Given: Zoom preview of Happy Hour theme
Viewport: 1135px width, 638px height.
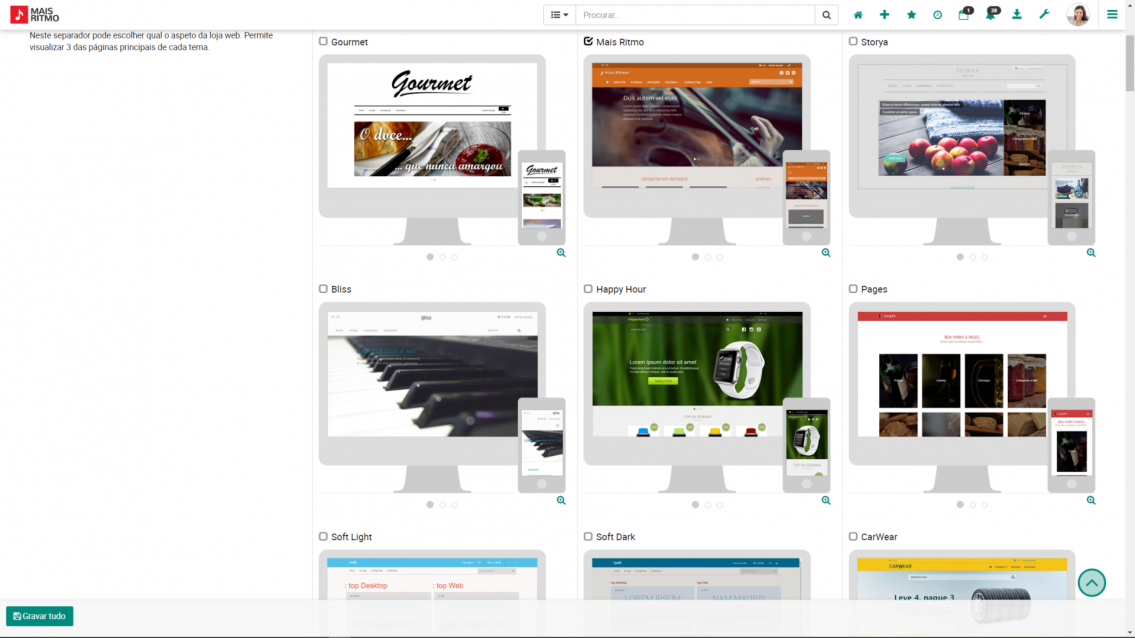Looking at the screenshot, I should [826, 500].
